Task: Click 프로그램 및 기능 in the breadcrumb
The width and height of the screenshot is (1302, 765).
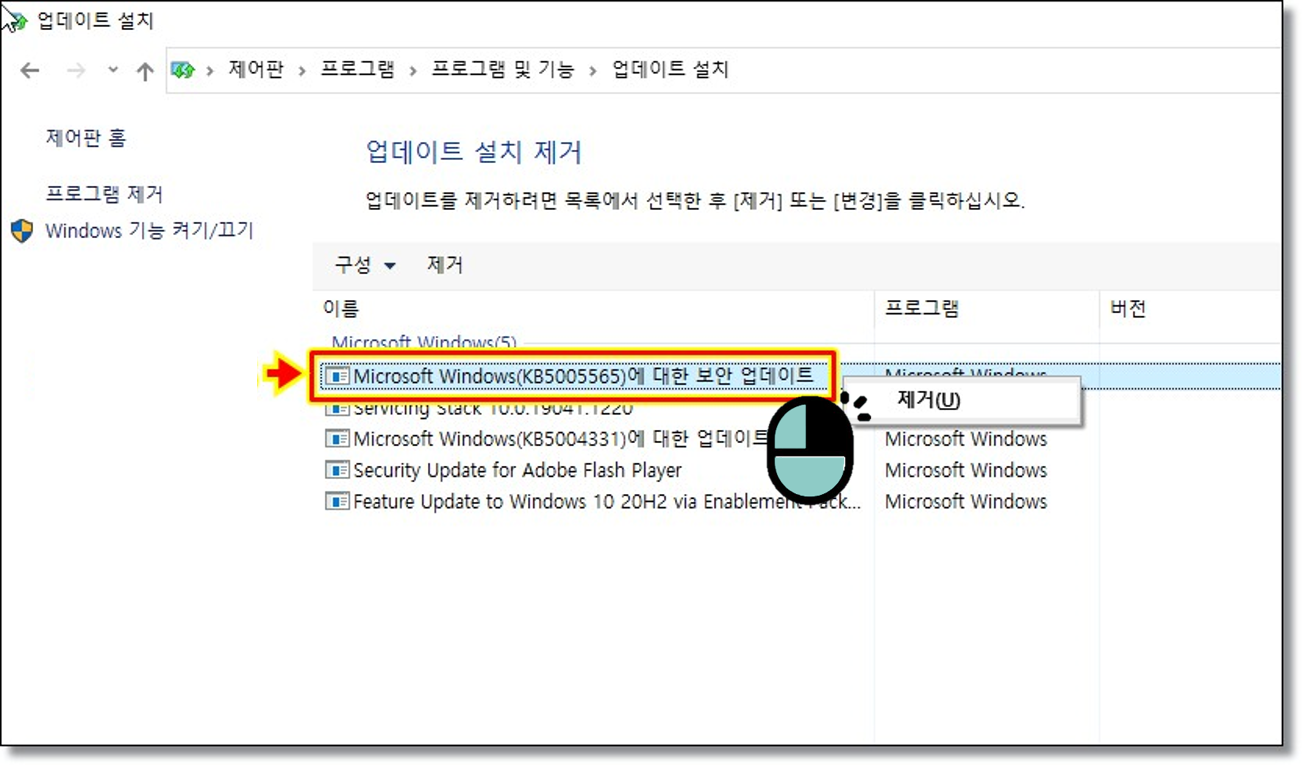Action: click(x=502, y=70)
